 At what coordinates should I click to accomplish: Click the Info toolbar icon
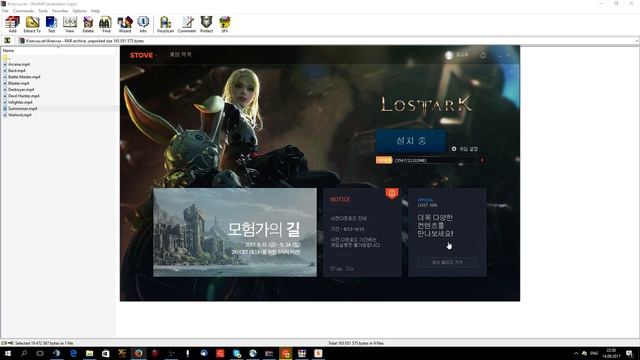(143, 24)
